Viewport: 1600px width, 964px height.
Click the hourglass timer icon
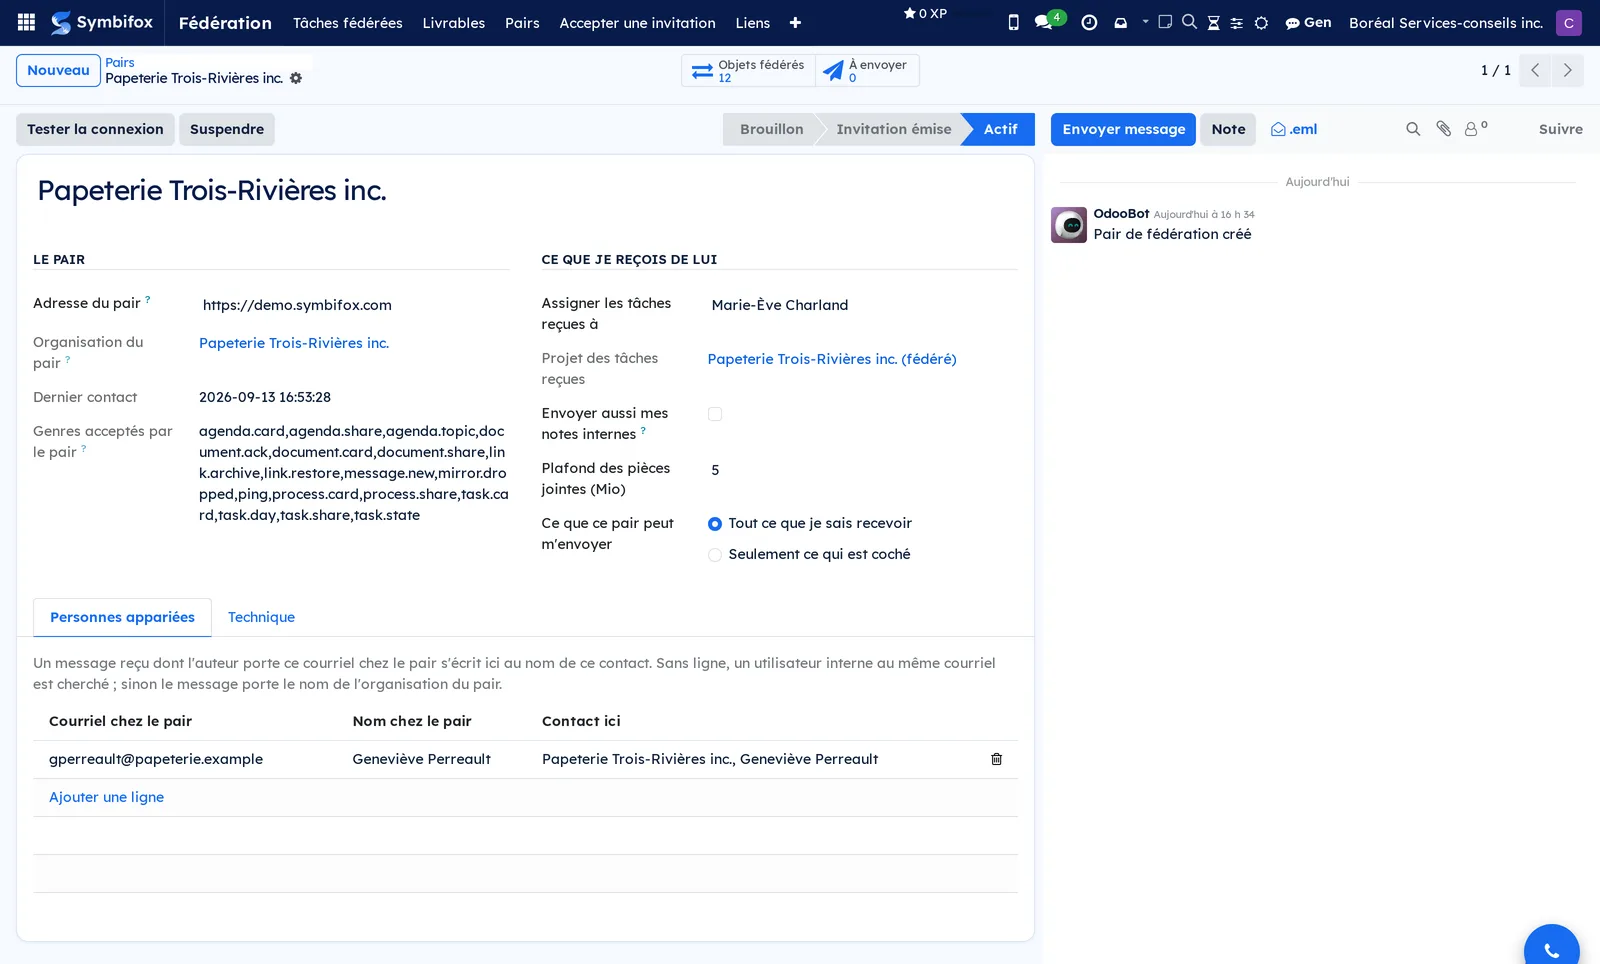[1213, 23]
